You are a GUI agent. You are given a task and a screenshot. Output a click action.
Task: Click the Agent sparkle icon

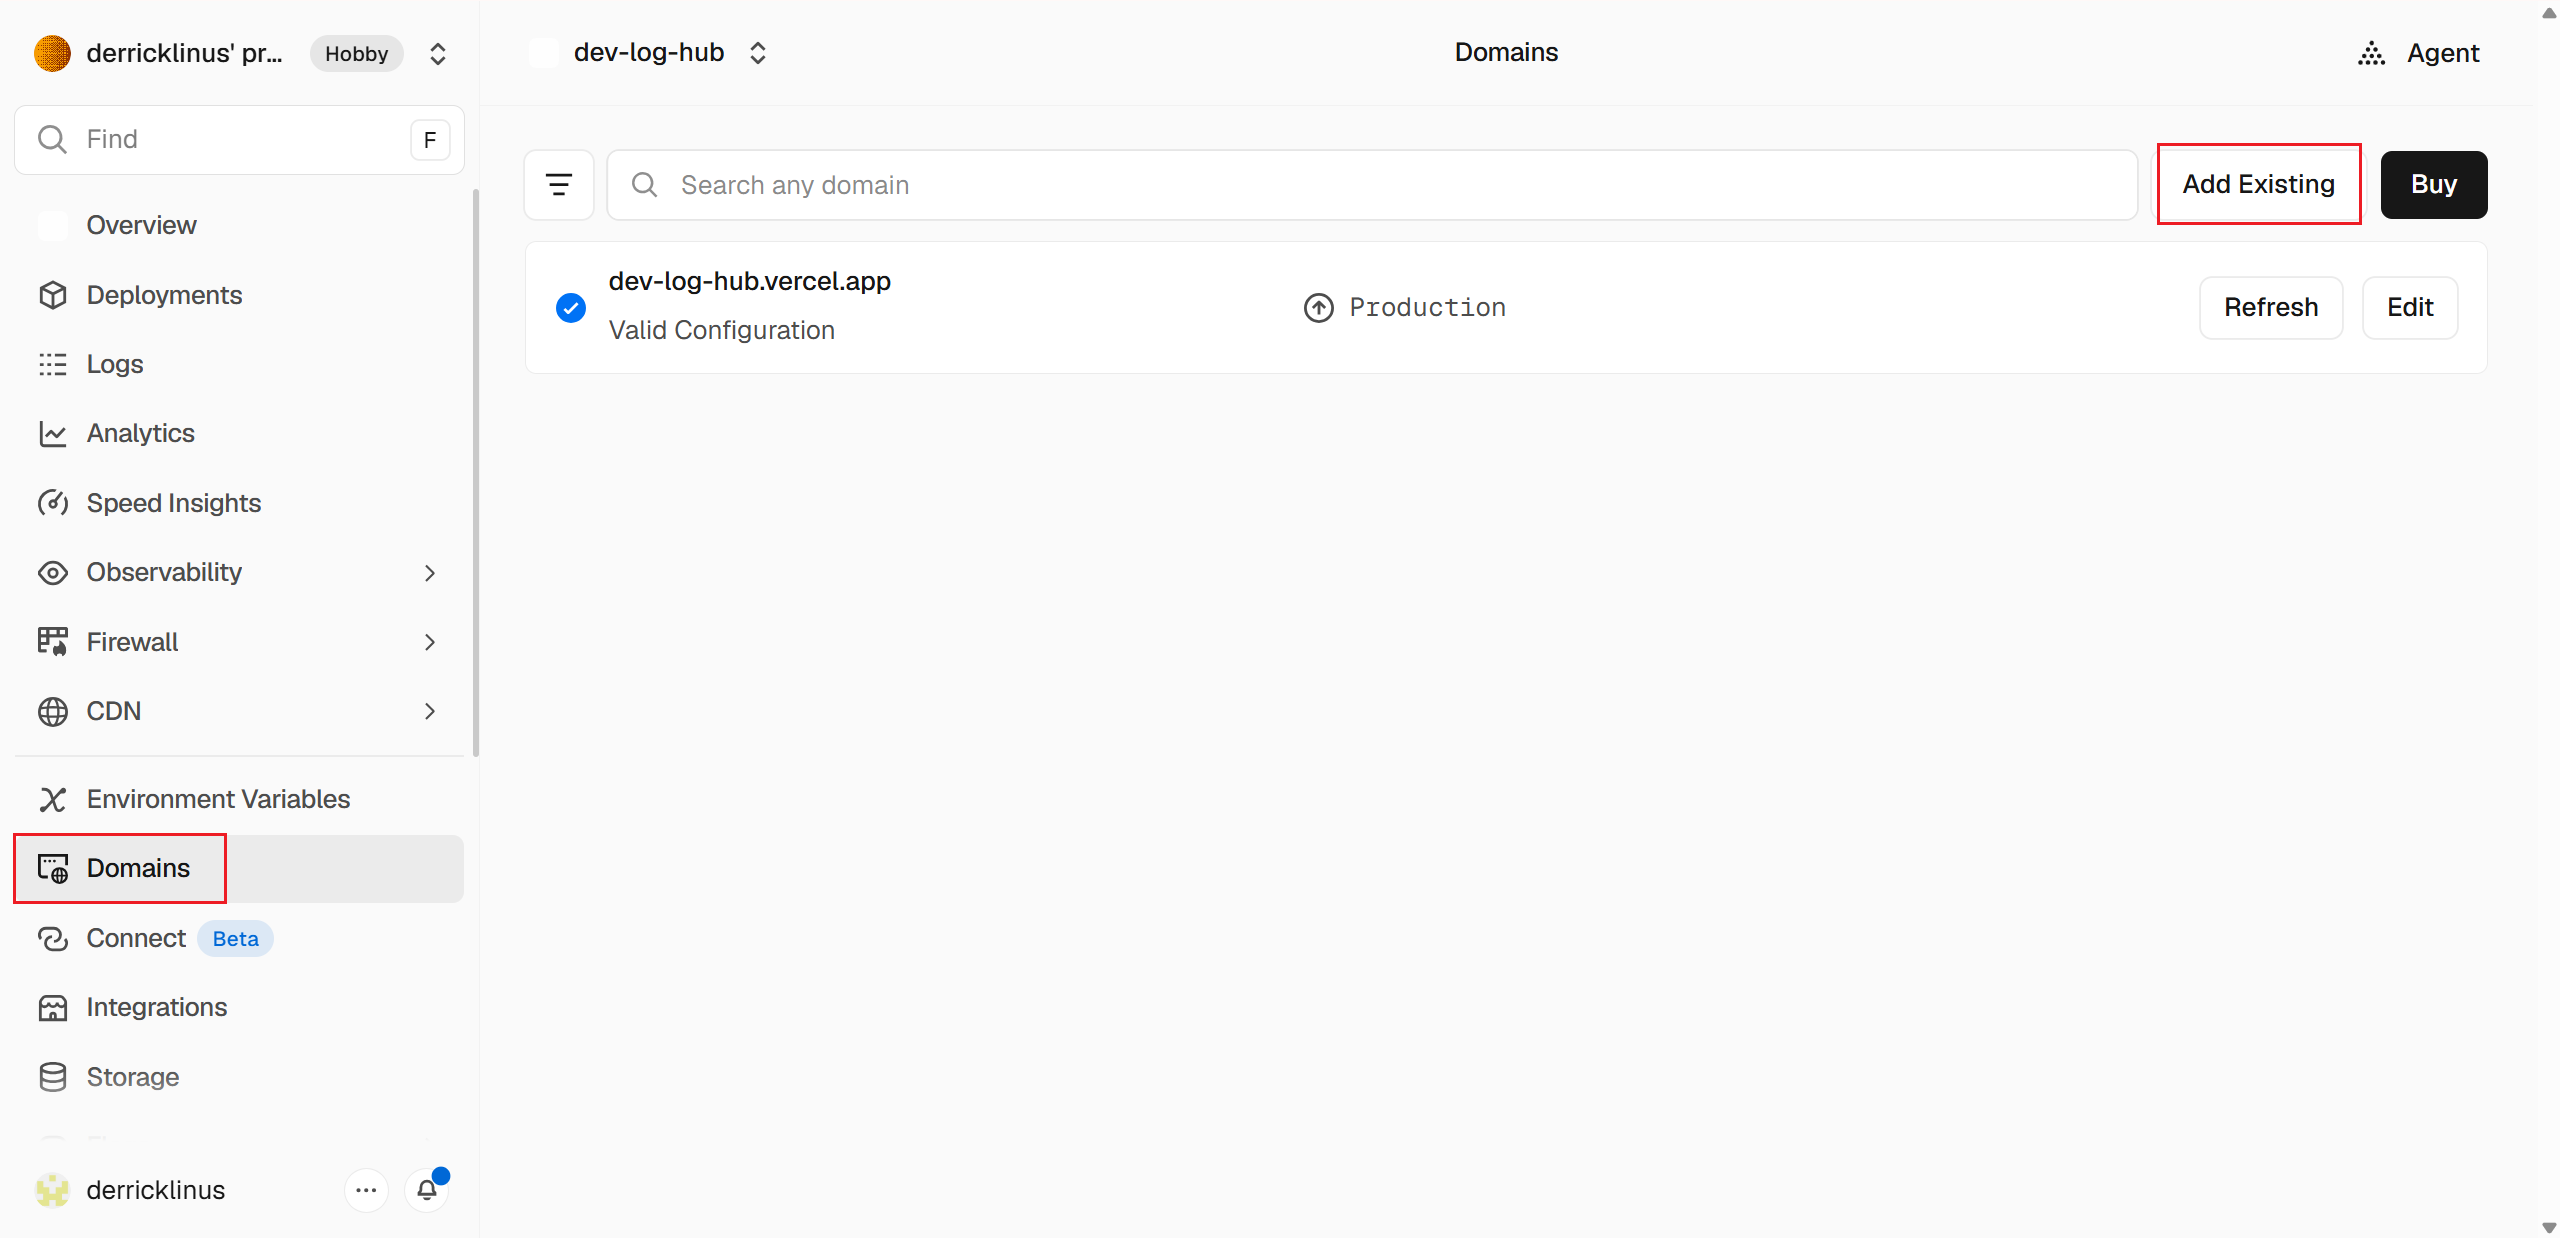pyautogui.click(x=2371, y=53)
